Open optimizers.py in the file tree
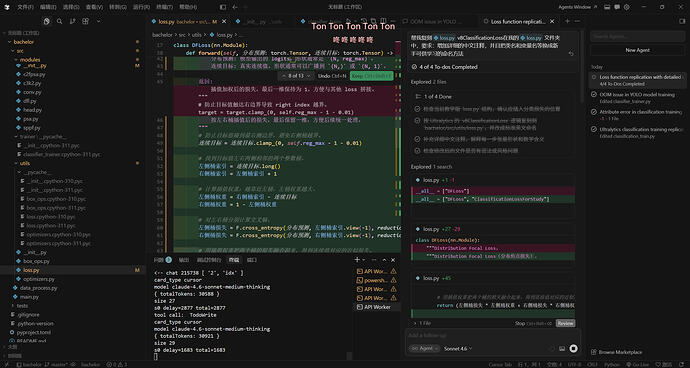Viewport: 690px width, 368px height. (39, 279)
